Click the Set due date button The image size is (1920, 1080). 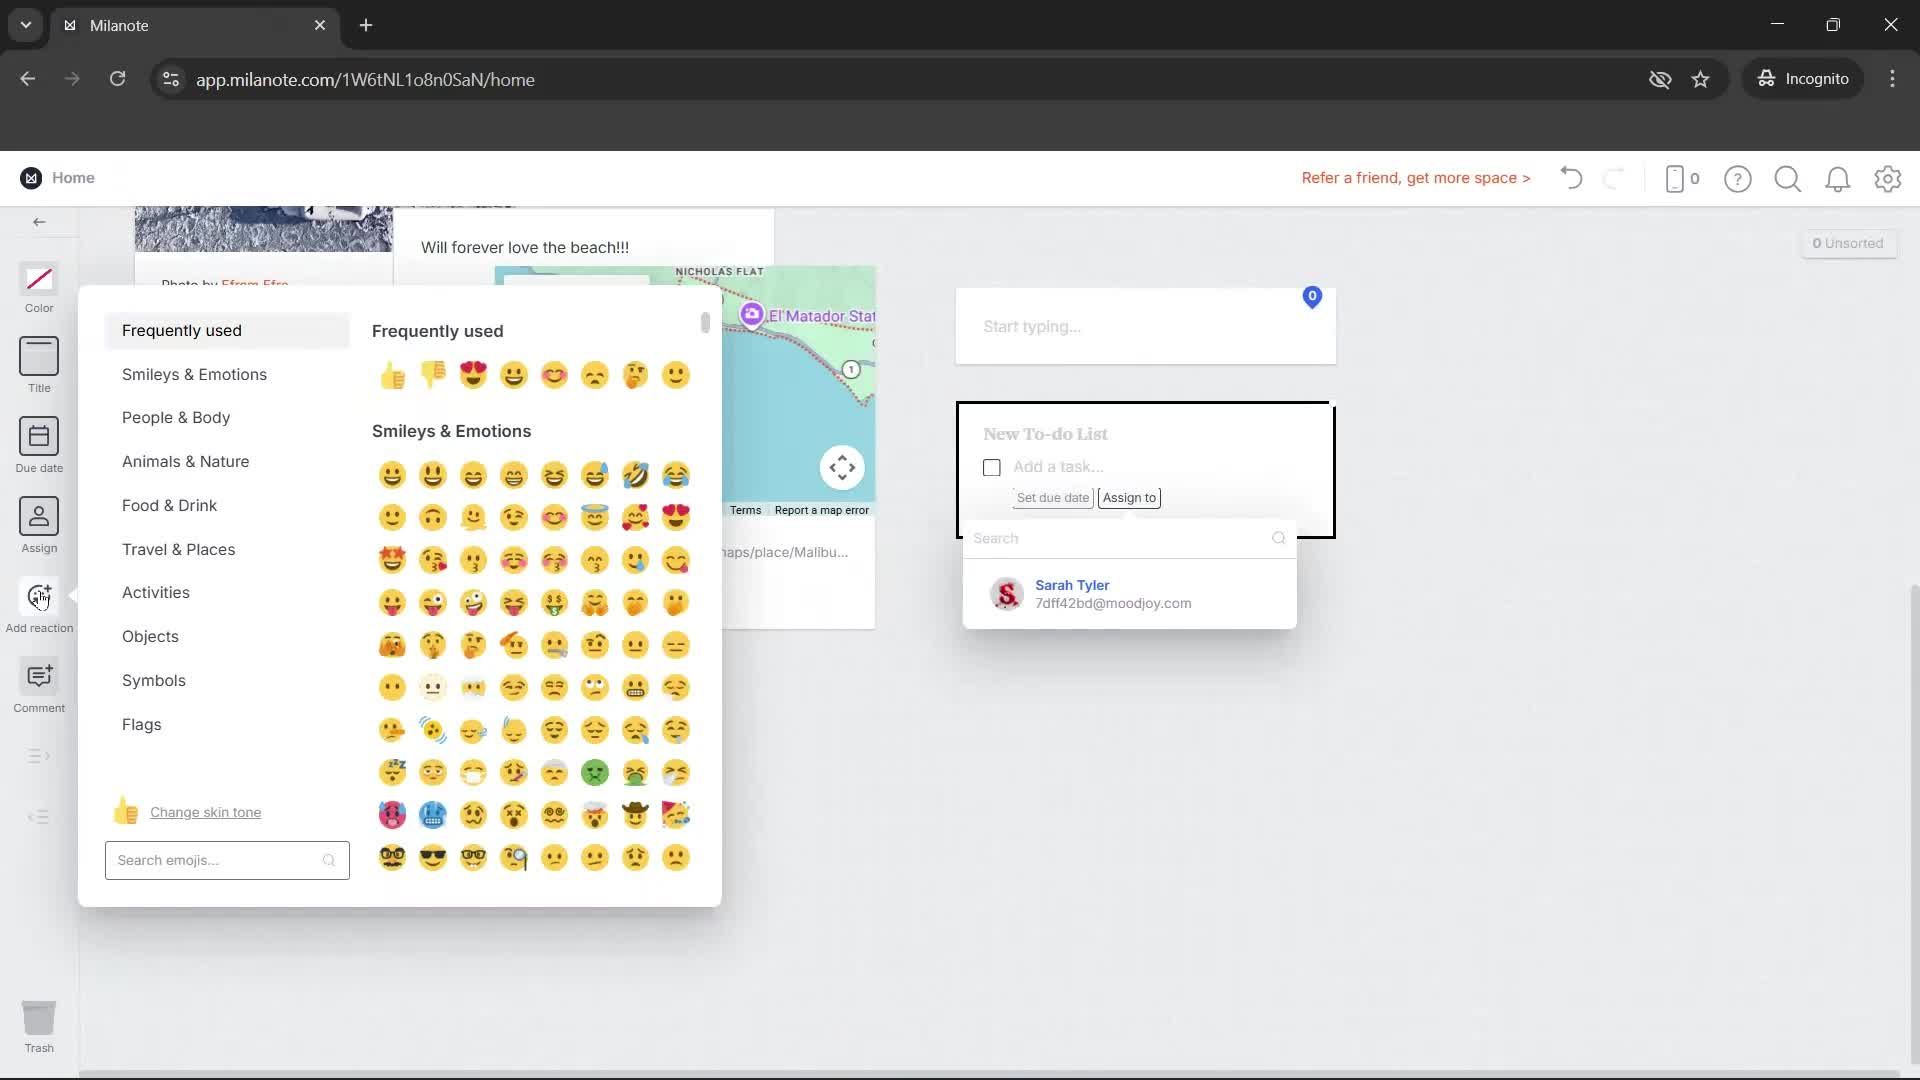tap(1052, 497)
